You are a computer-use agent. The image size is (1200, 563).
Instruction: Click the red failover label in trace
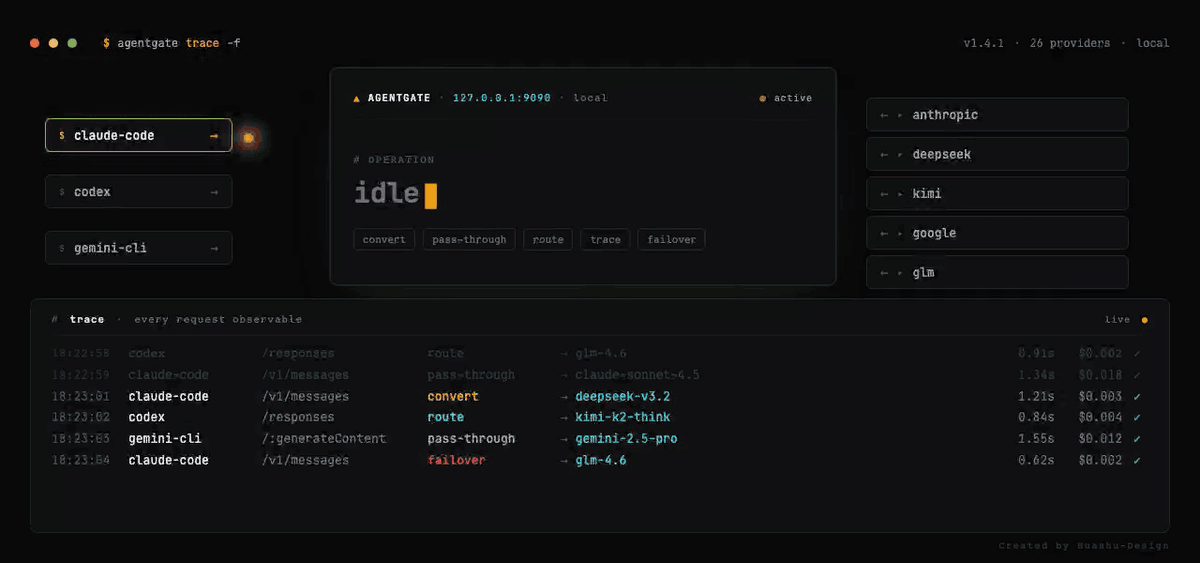pyautogui.click(x=456, y=460)
